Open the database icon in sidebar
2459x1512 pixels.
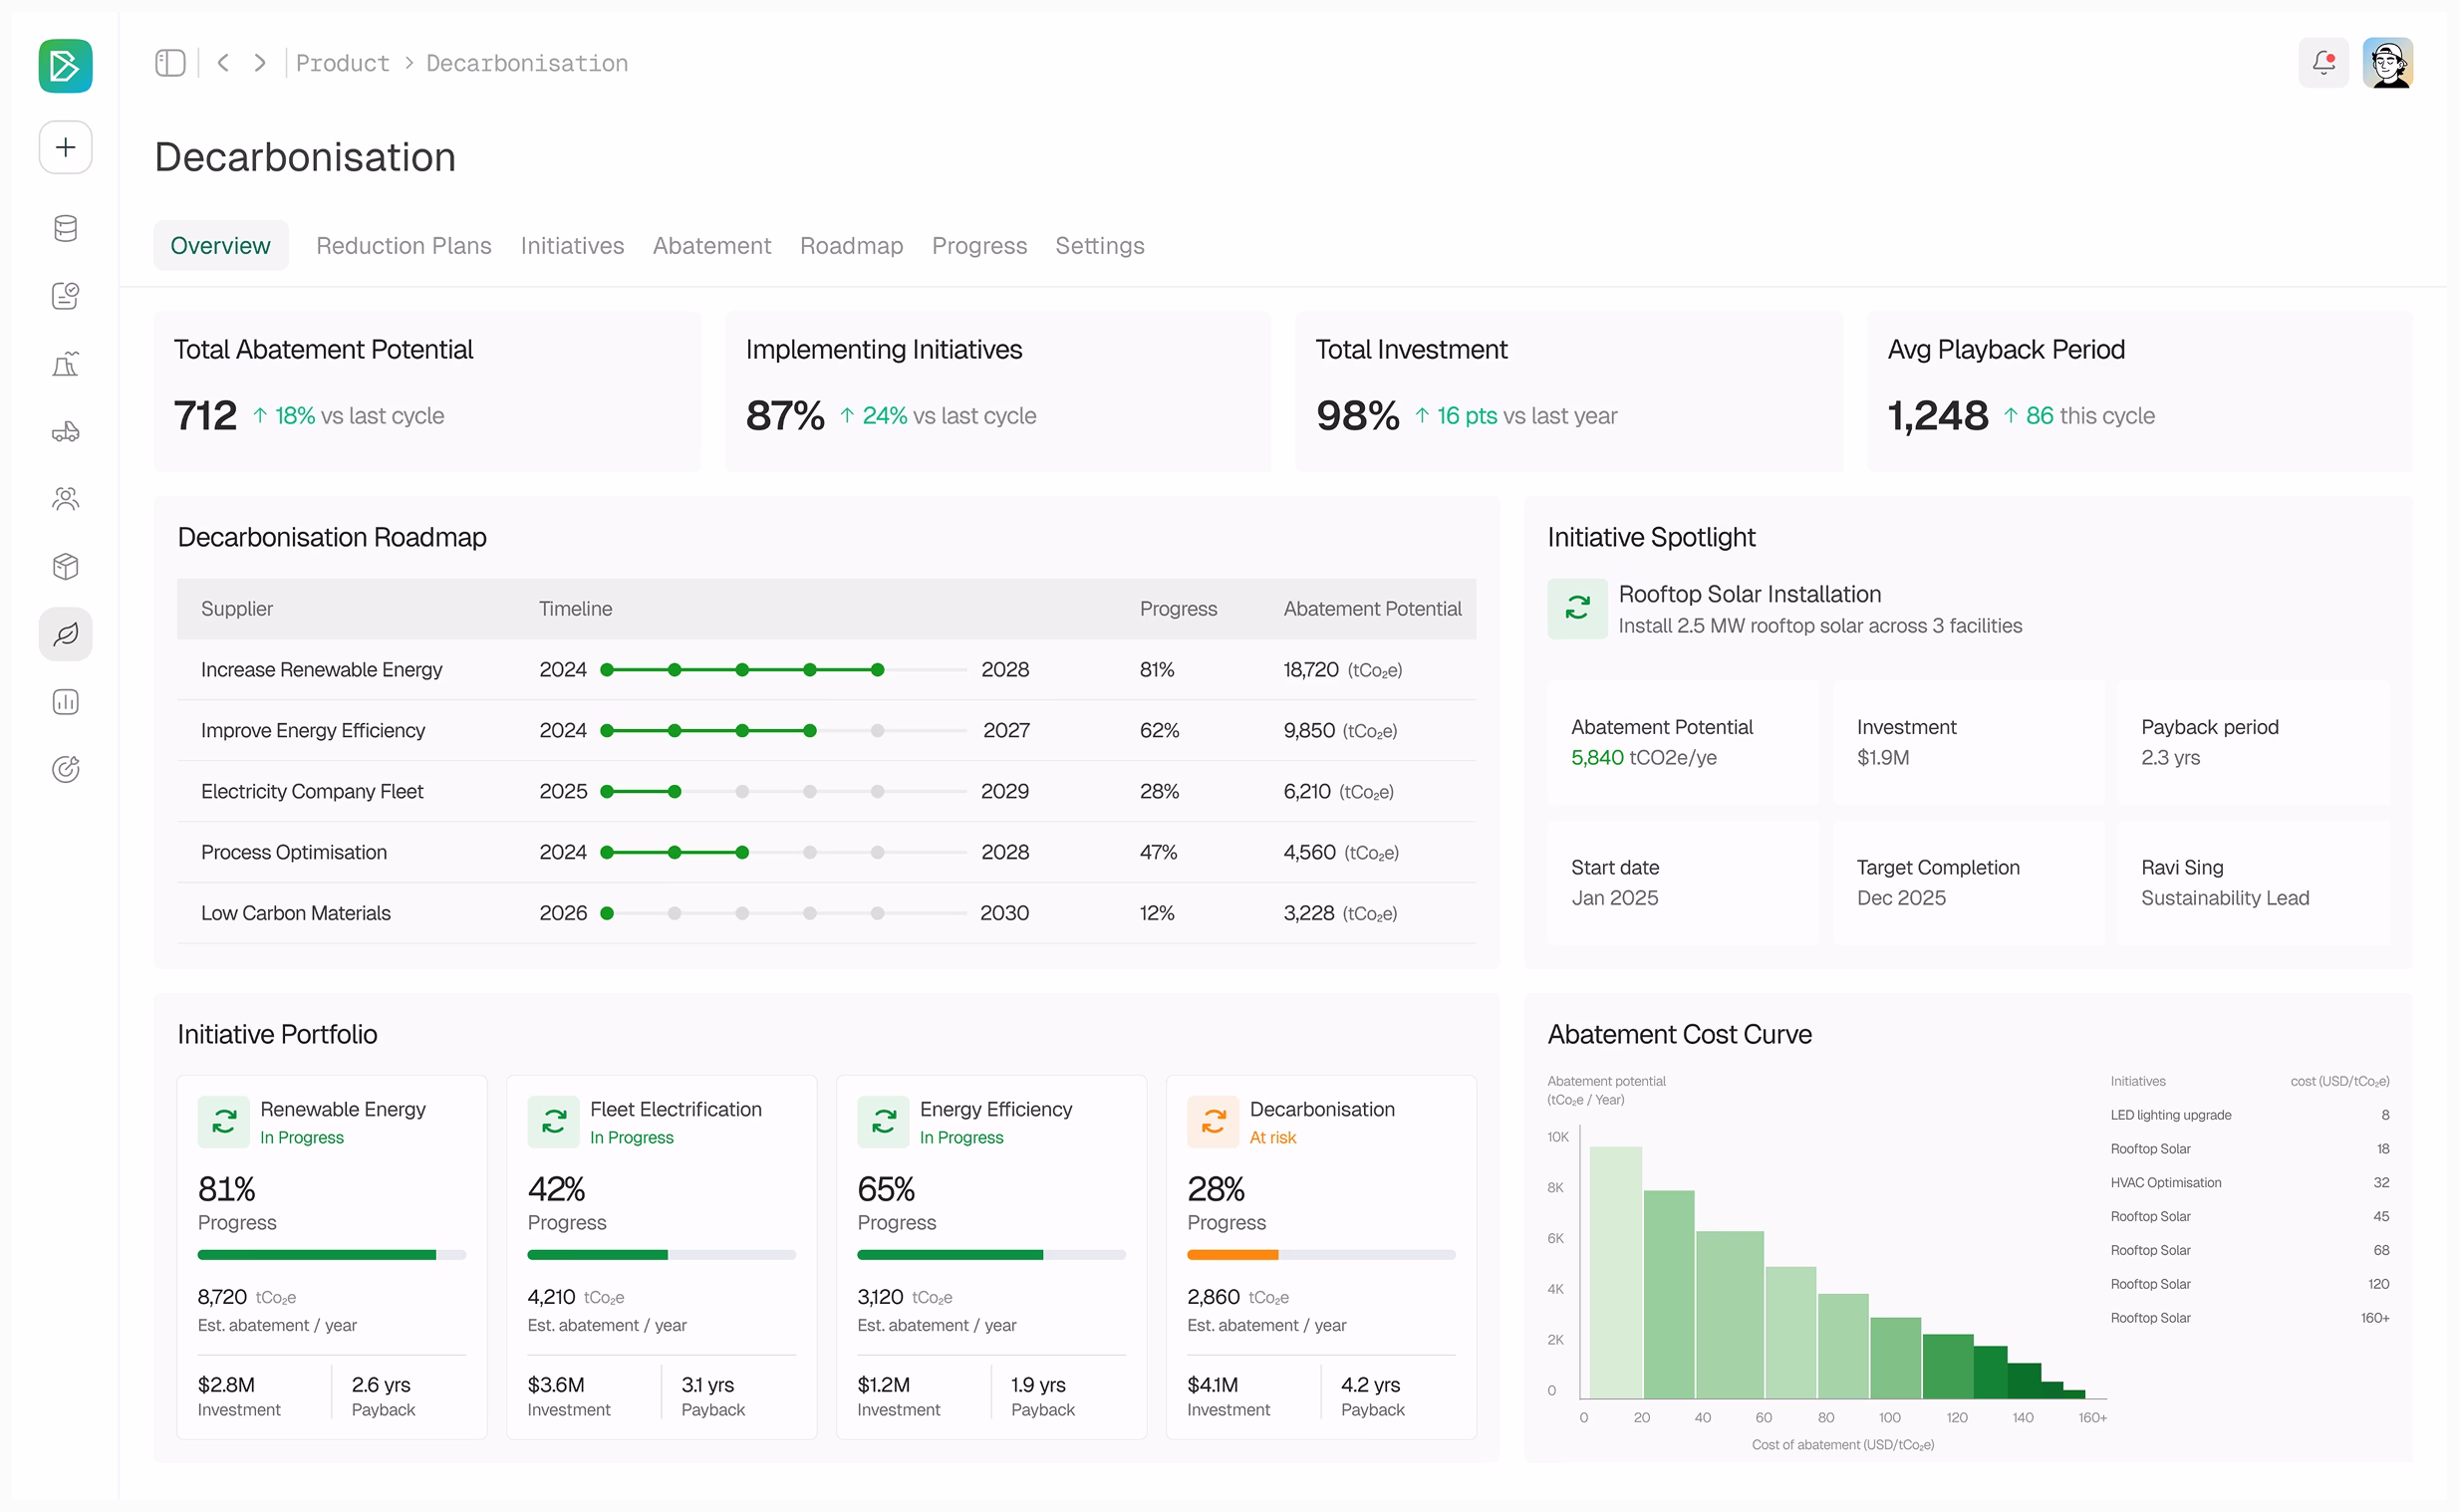point(66,229)
